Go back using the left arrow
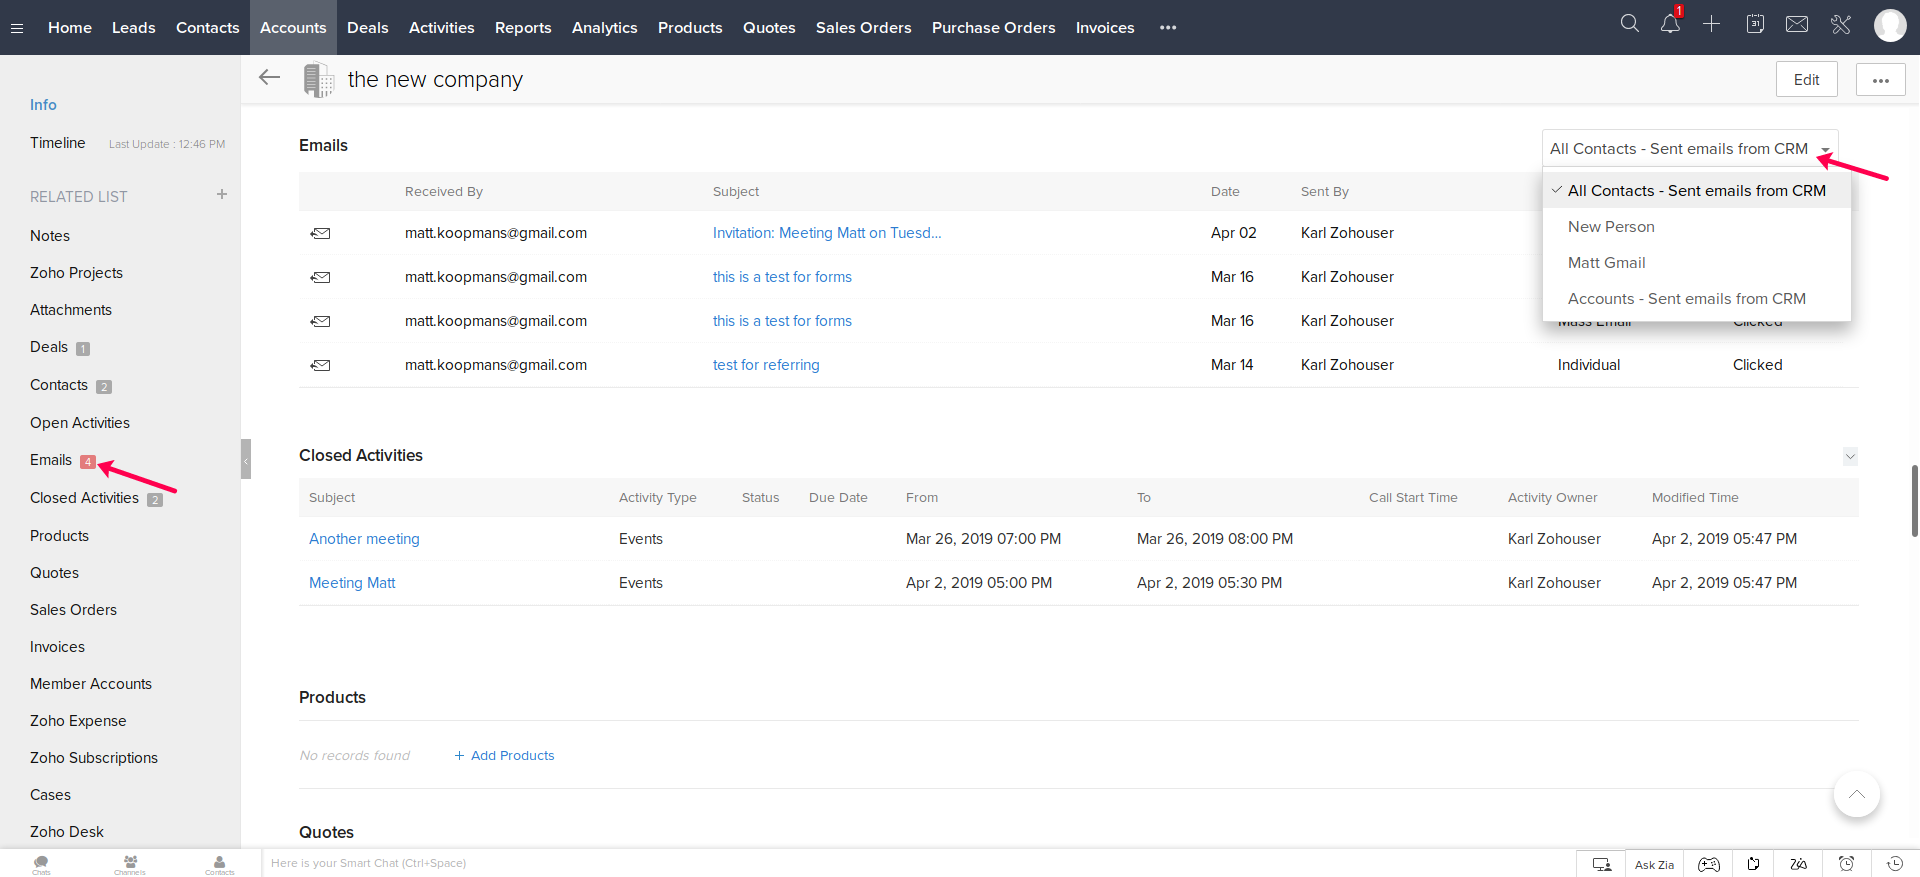 click(269, 77)
